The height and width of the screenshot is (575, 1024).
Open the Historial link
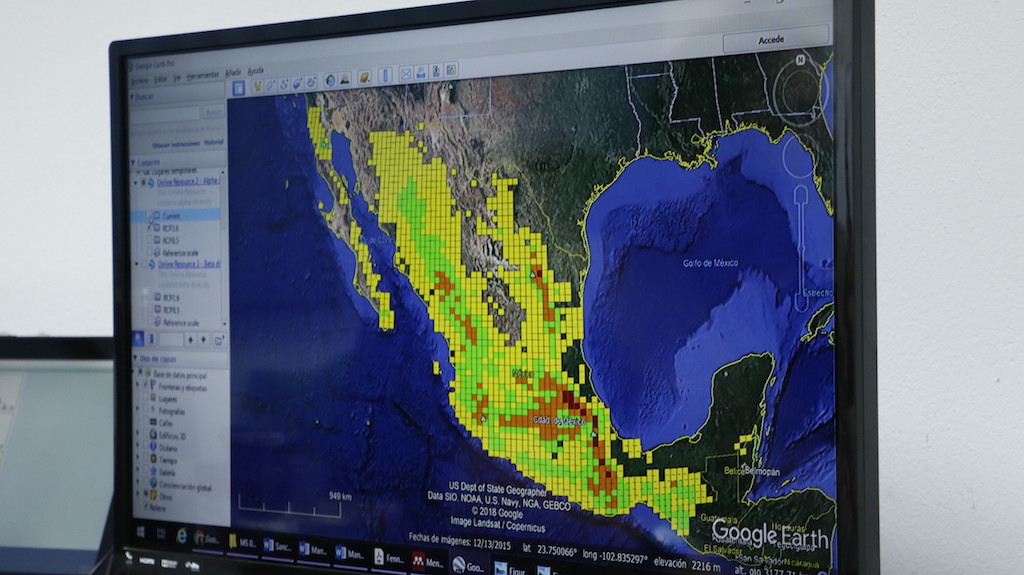click(x=214, y=142)
